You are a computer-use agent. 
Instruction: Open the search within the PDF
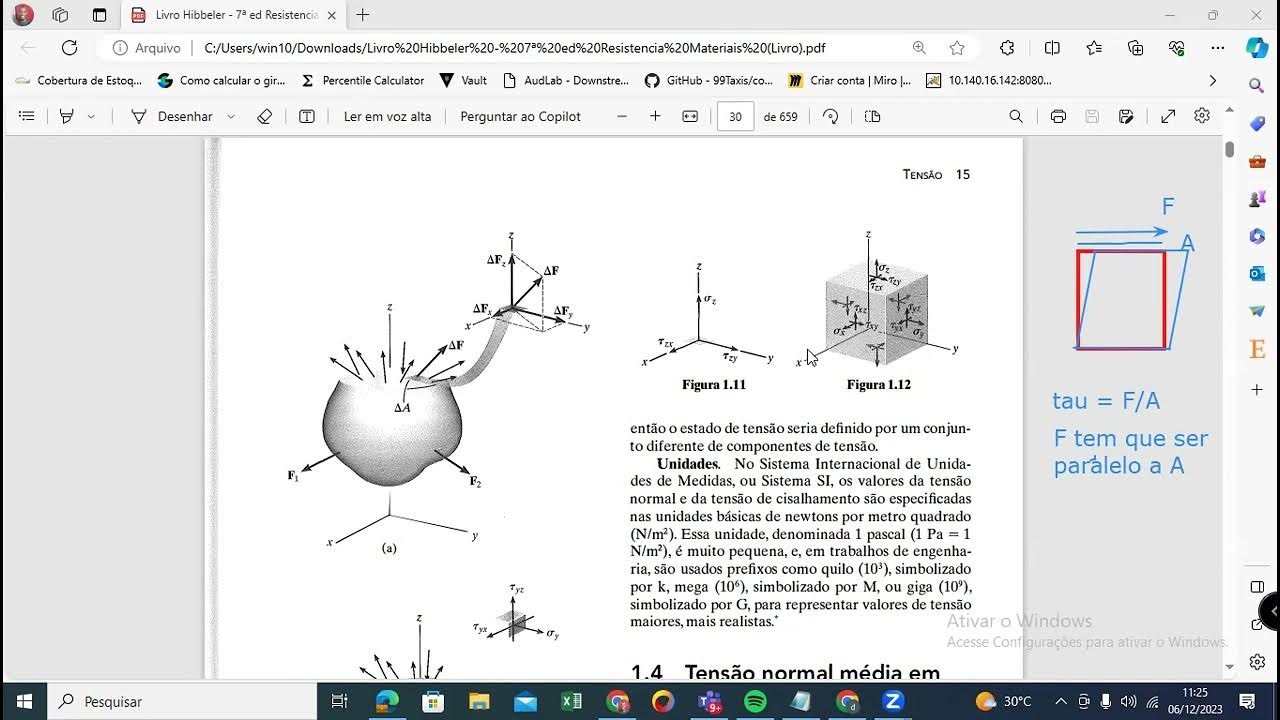(x=1015, y=116)
